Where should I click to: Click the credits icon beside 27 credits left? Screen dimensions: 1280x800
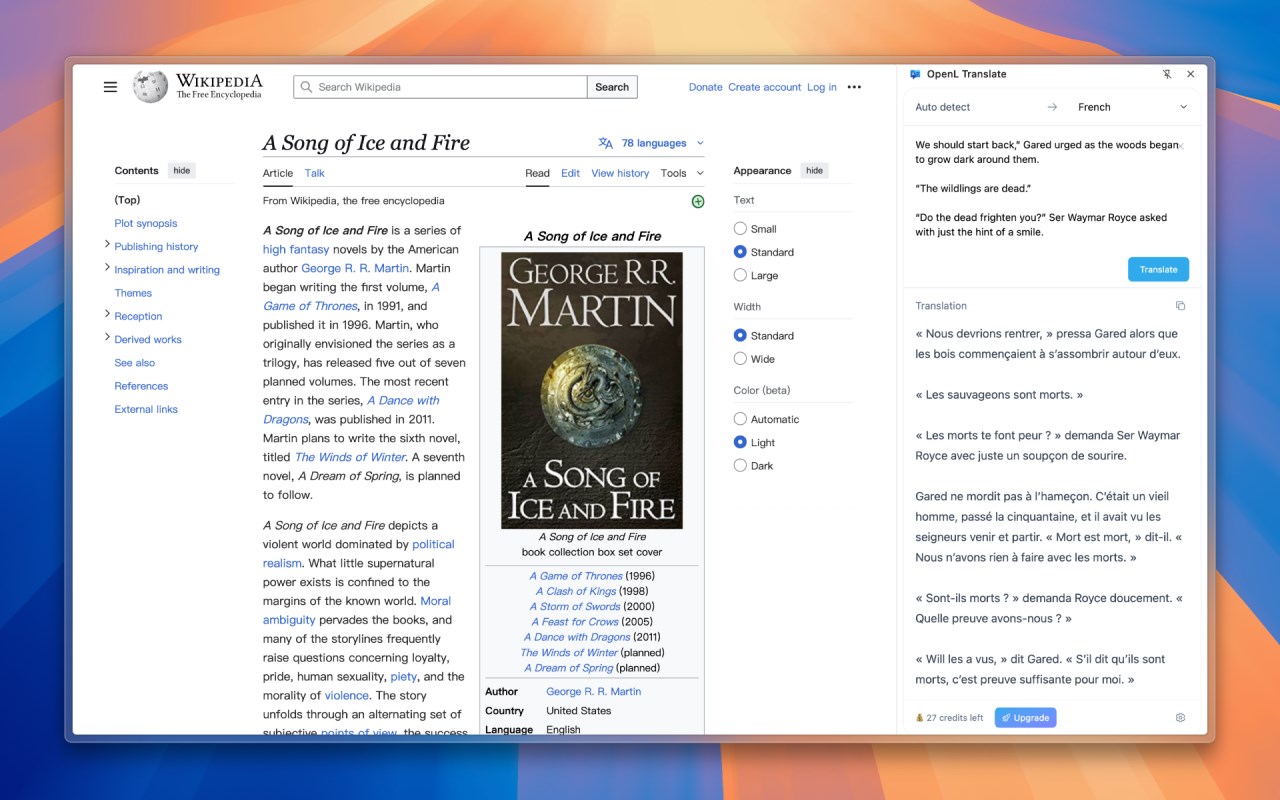(919, 718)
